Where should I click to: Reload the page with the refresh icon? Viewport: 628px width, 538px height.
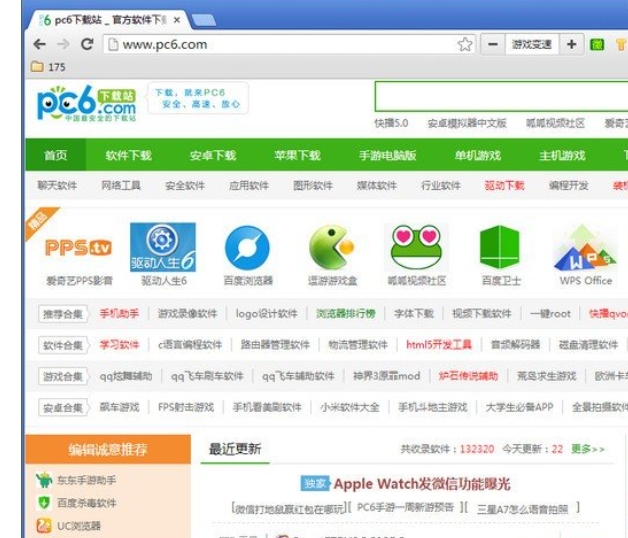pyautogui.click(x=87, y=44)
